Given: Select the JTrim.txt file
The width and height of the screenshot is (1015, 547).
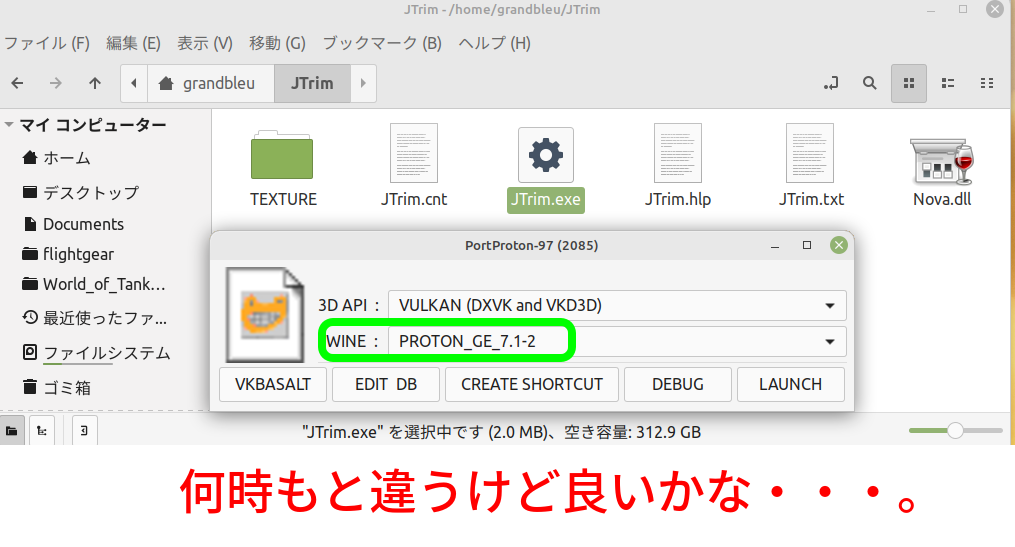Looking at the screenshot, I should [x=810, y=167].
